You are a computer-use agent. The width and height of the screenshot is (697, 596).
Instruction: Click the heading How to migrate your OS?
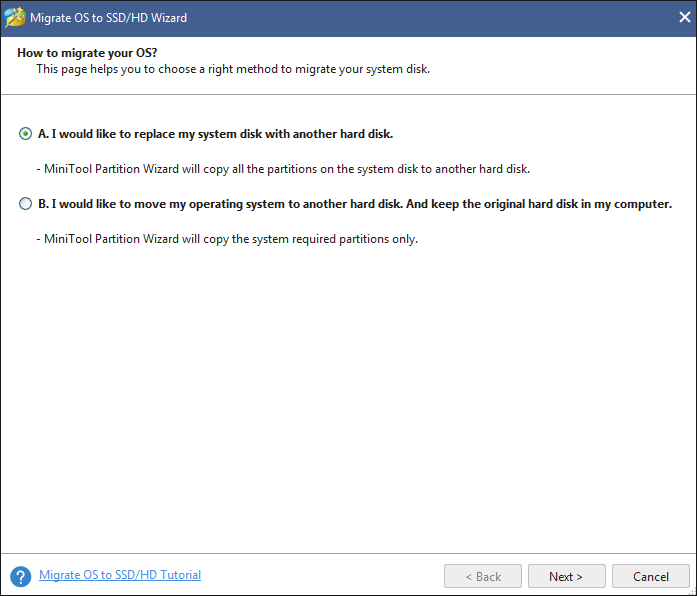pyautogui.click(x=87, y=53)
